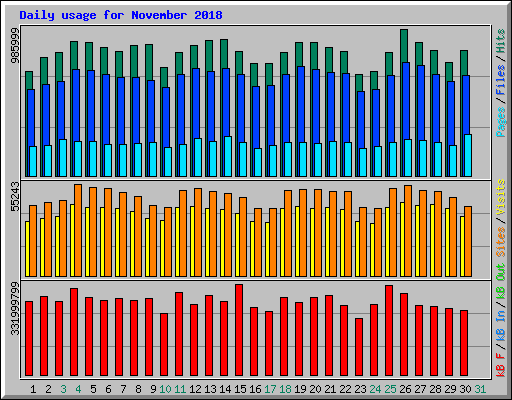Click the shortest red kB bar for day 23
Image resolution: width=512 pixels, height=400 pixels.
point(359,347)
